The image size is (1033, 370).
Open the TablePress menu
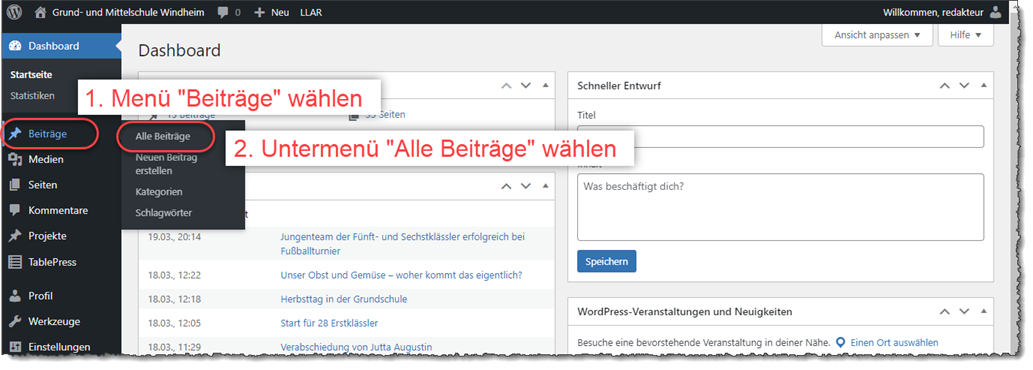[x=52, y=262]
